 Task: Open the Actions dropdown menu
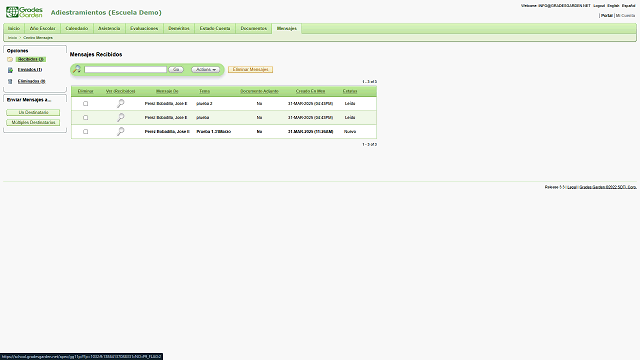[206, 70]
